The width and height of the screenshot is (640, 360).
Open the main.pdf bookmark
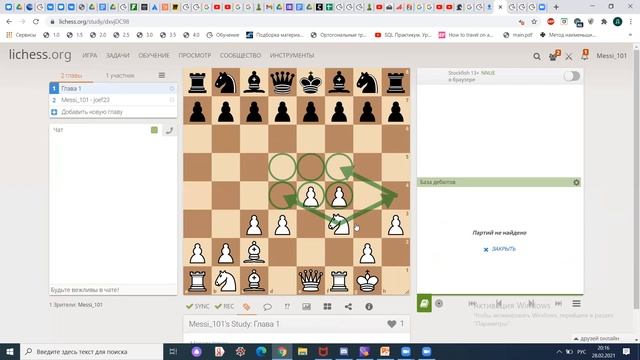(518, 35)
